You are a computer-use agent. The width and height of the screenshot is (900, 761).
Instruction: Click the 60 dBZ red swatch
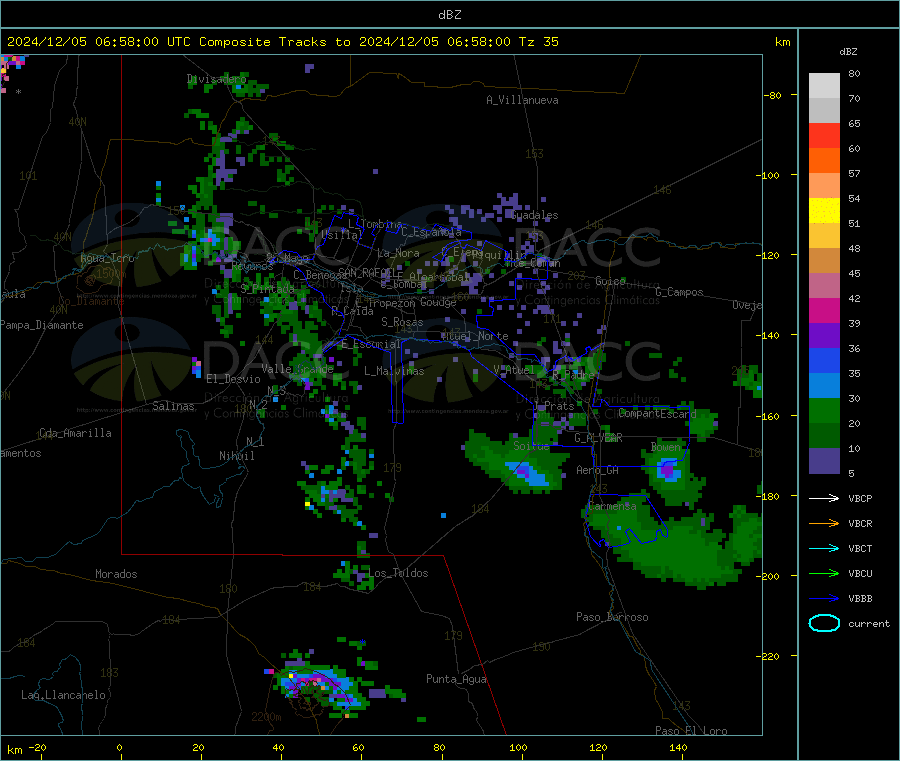click(824, 135)
